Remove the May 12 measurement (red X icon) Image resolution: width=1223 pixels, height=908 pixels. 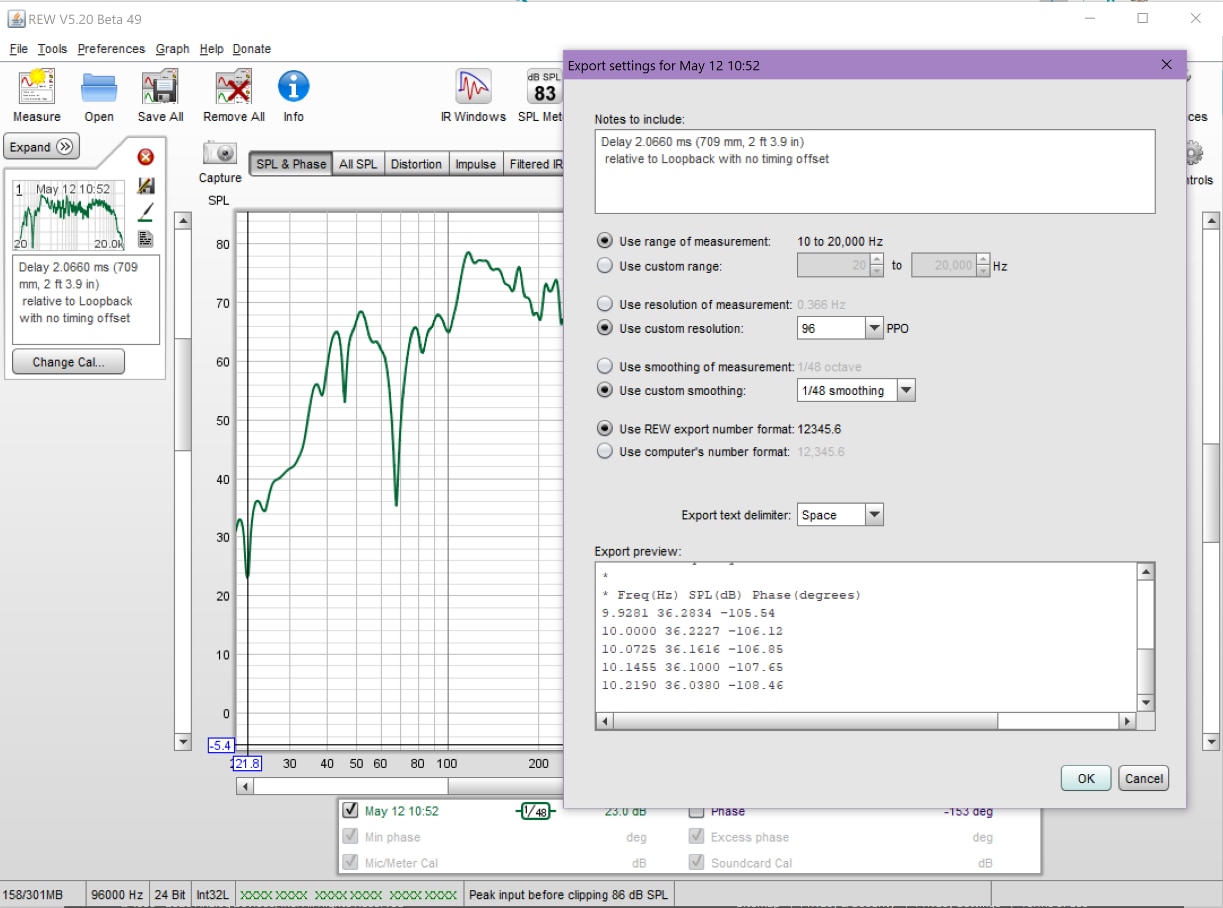click(146, 157)
